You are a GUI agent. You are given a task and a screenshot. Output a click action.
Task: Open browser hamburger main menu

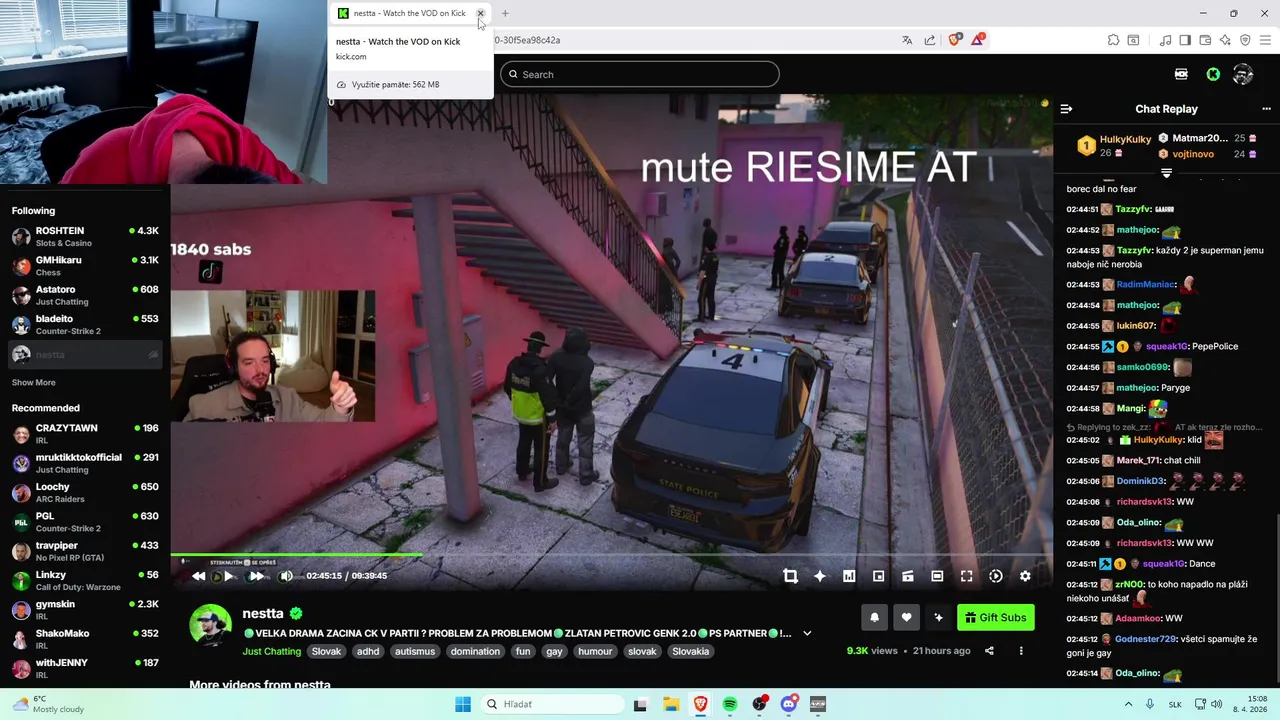pos(1266,40)
